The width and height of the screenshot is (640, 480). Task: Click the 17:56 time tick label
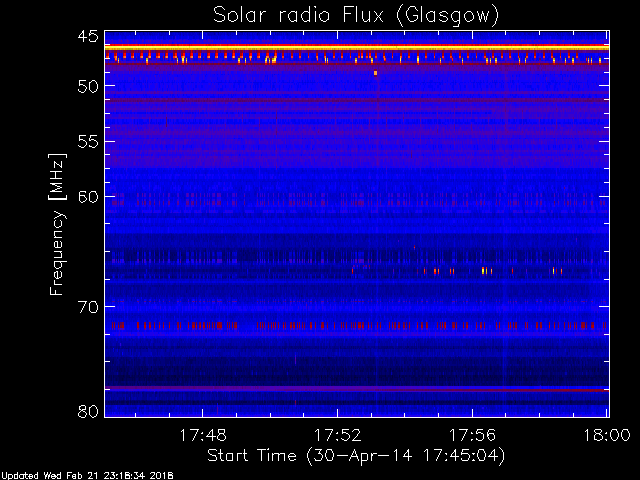pos(472,435)
